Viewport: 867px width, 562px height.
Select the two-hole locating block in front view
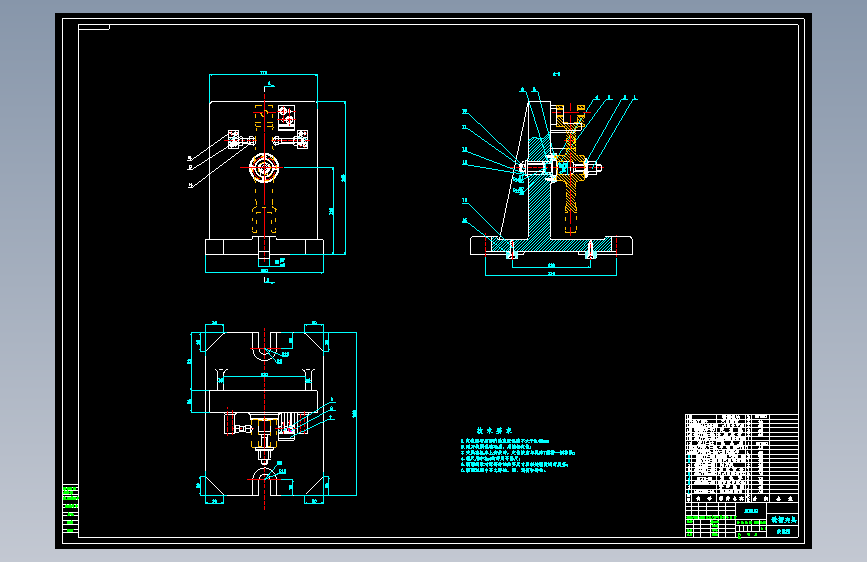[x=286, y=116]
